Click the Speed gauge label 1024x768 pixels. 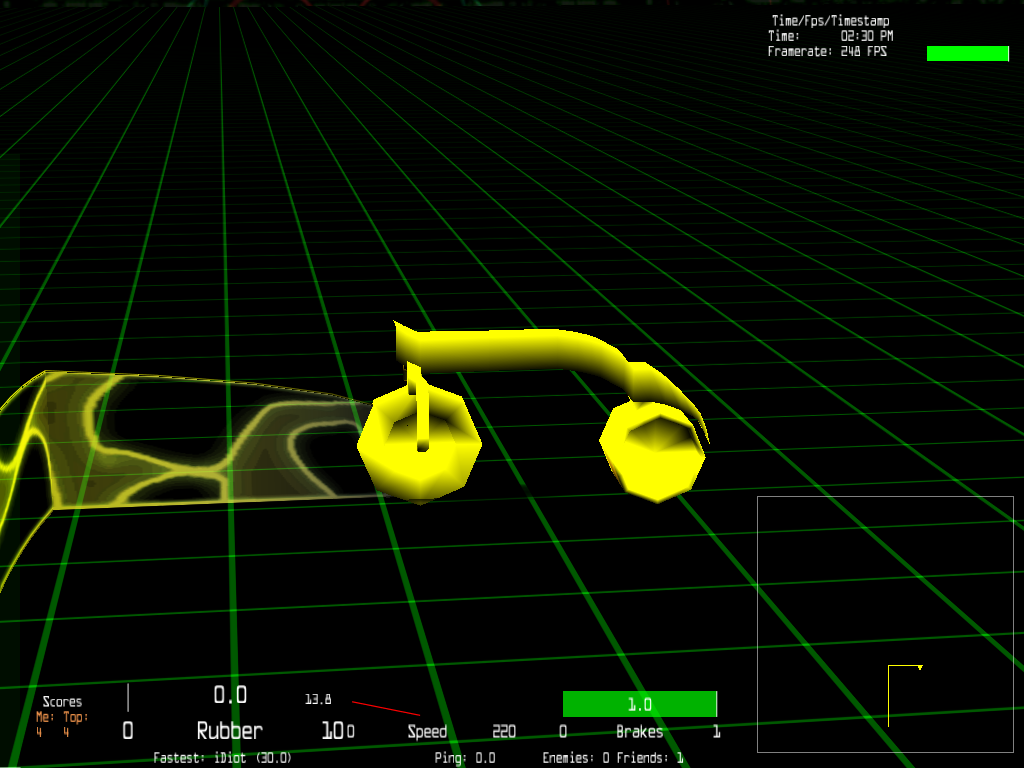[x=427, y=732]
